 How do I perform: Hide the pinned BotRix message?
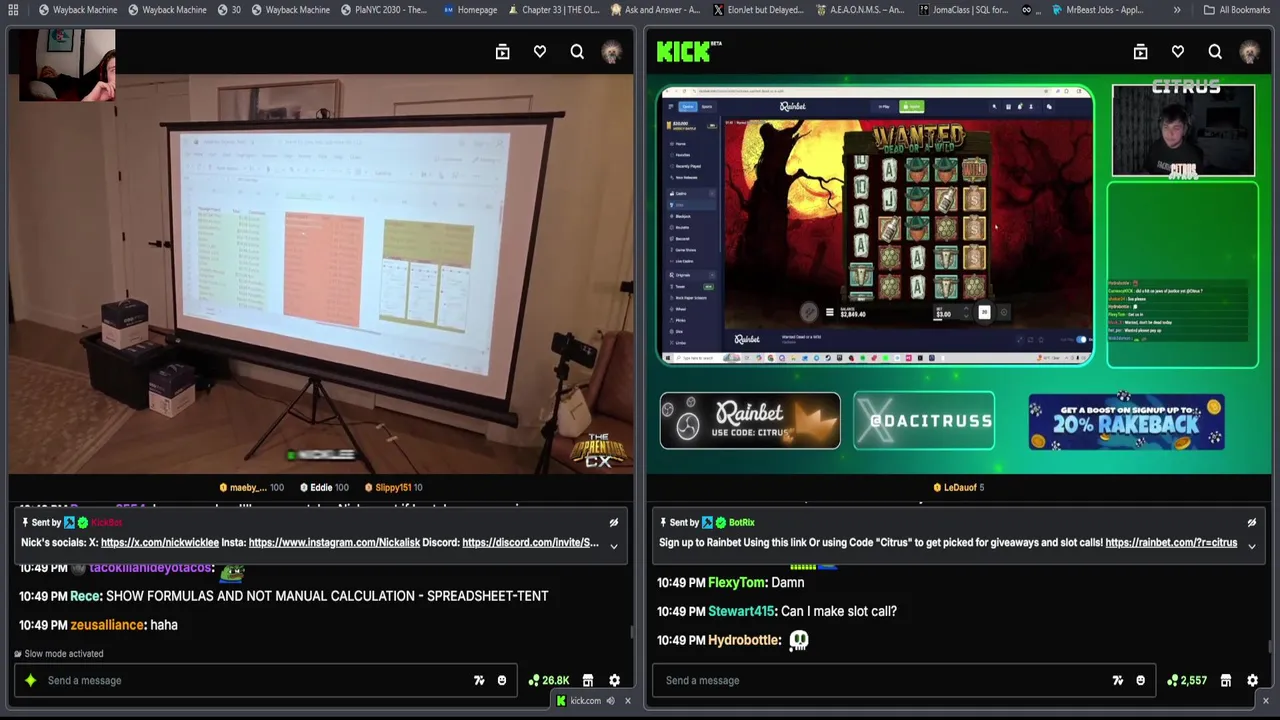click(1251, 522)
